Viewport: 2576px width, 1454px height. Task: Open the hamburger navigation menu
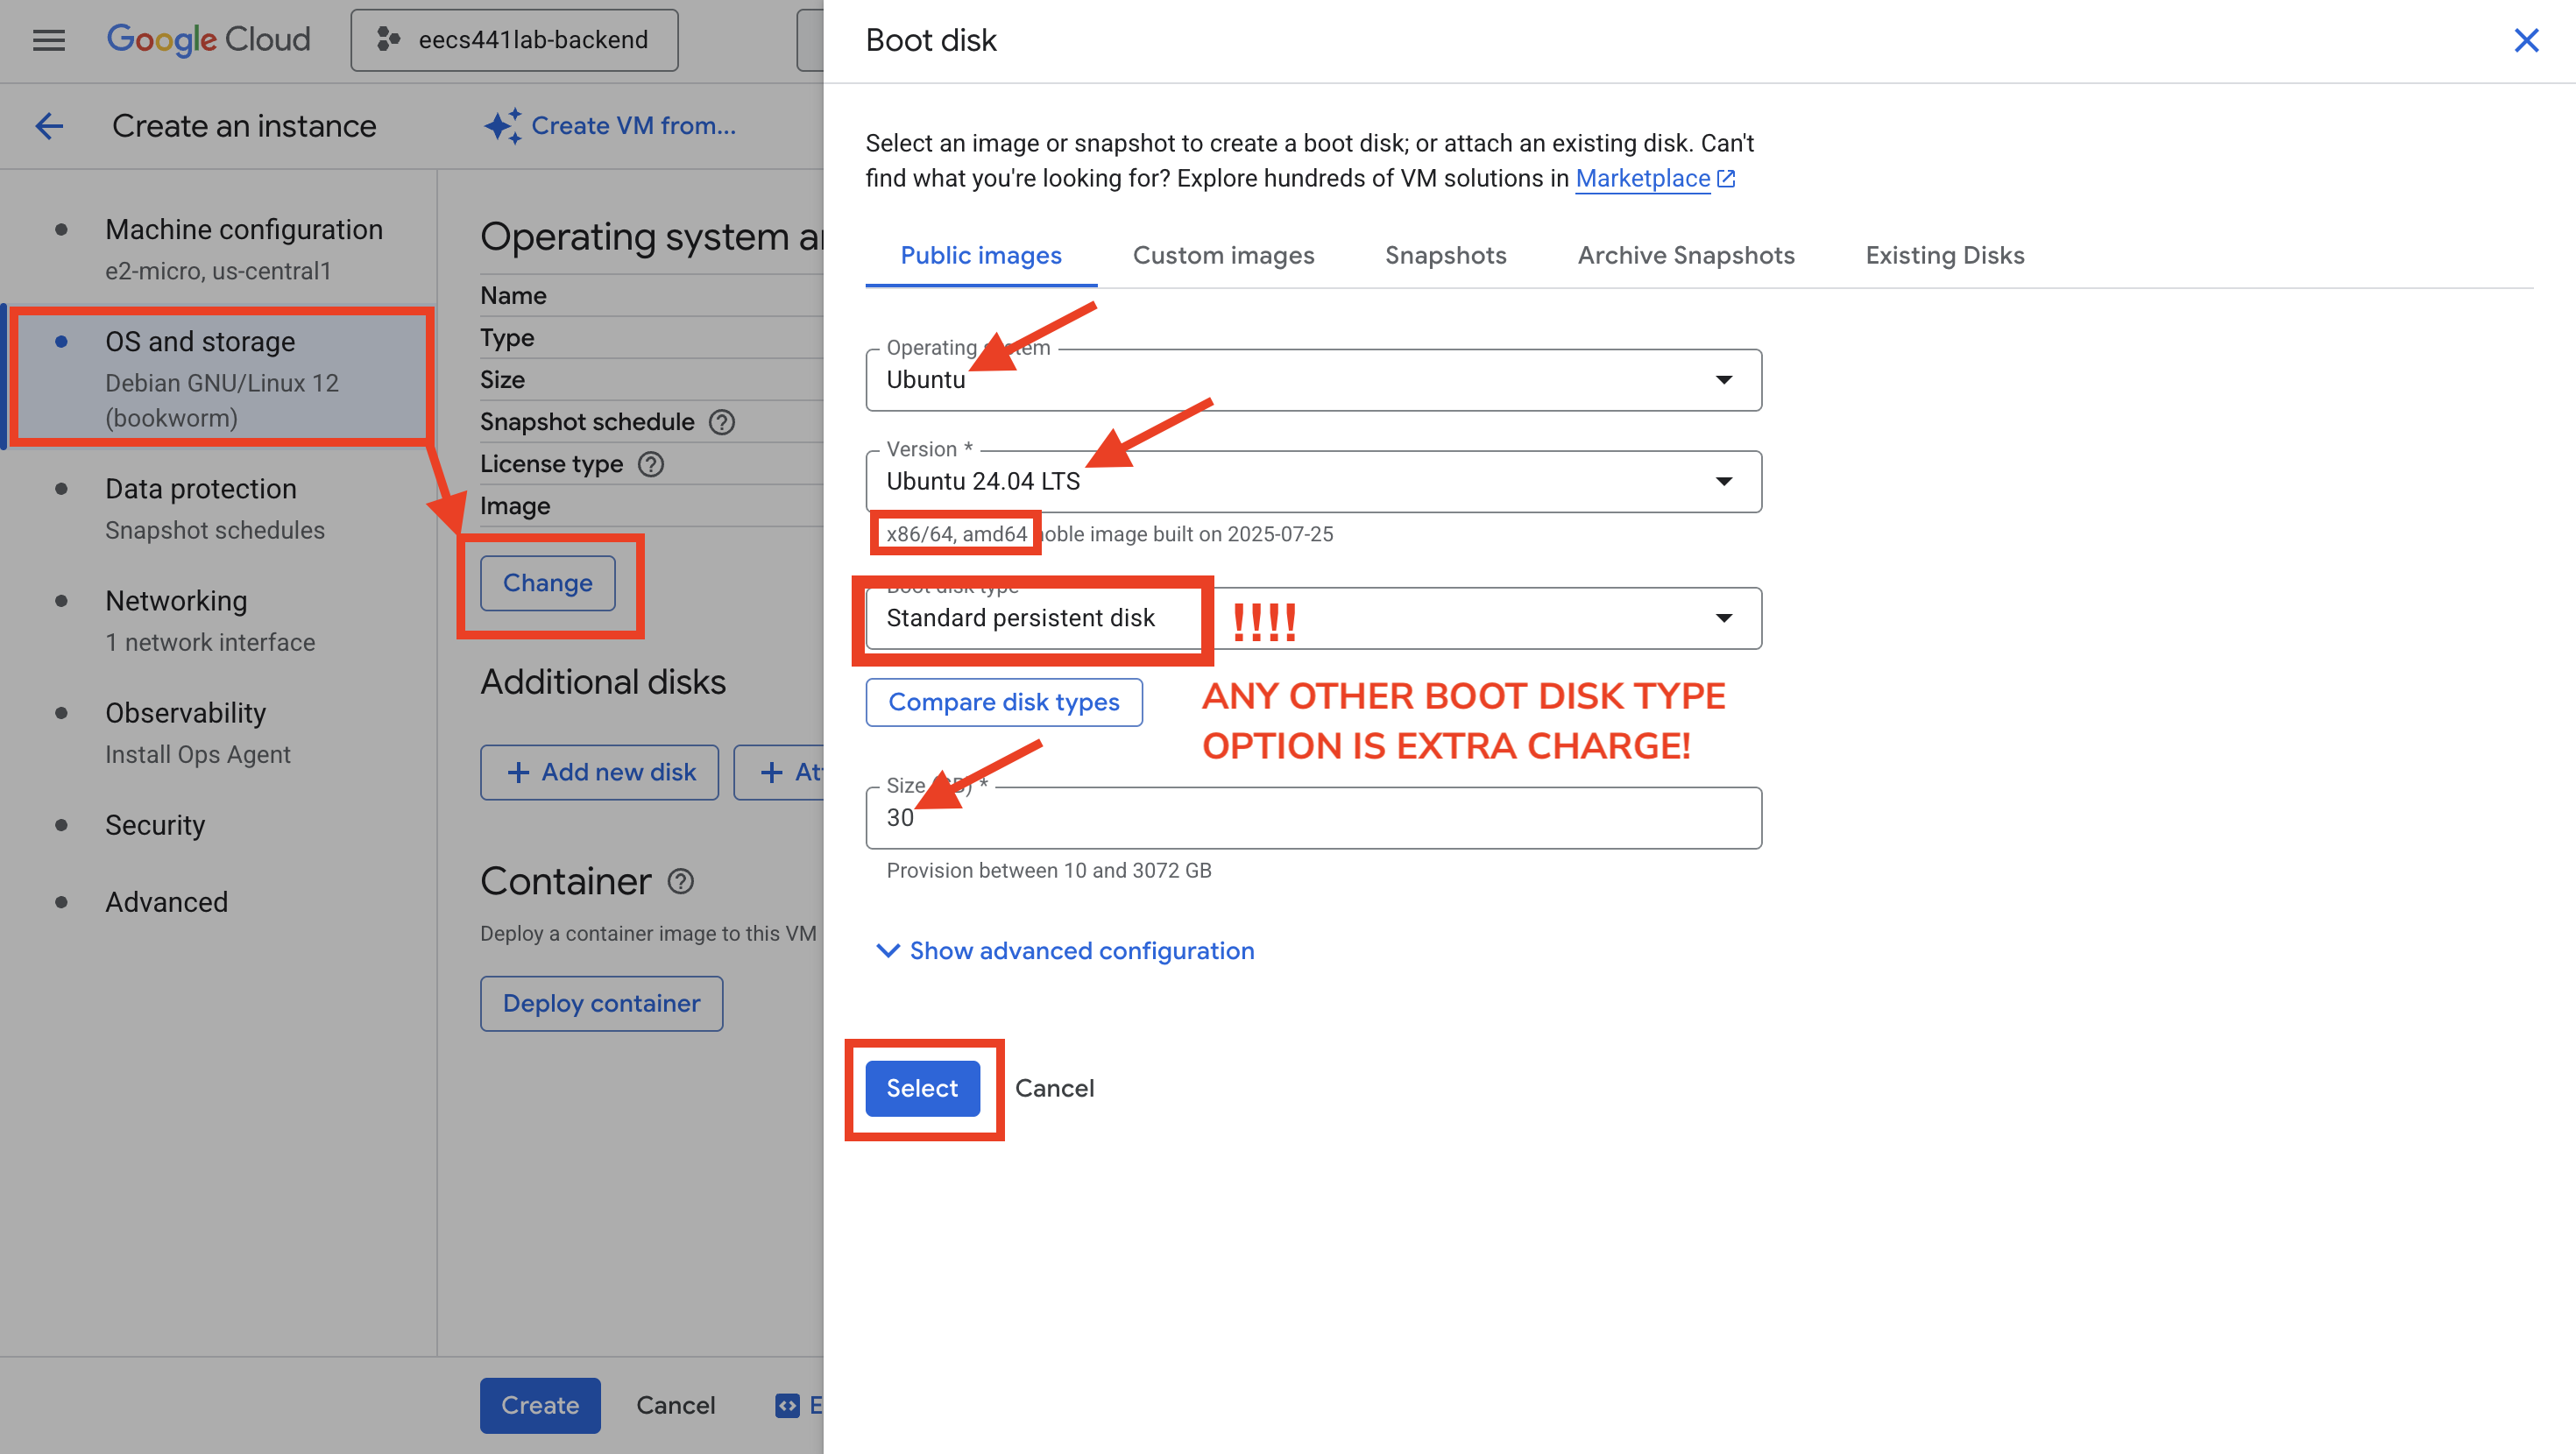coord(48,40)
